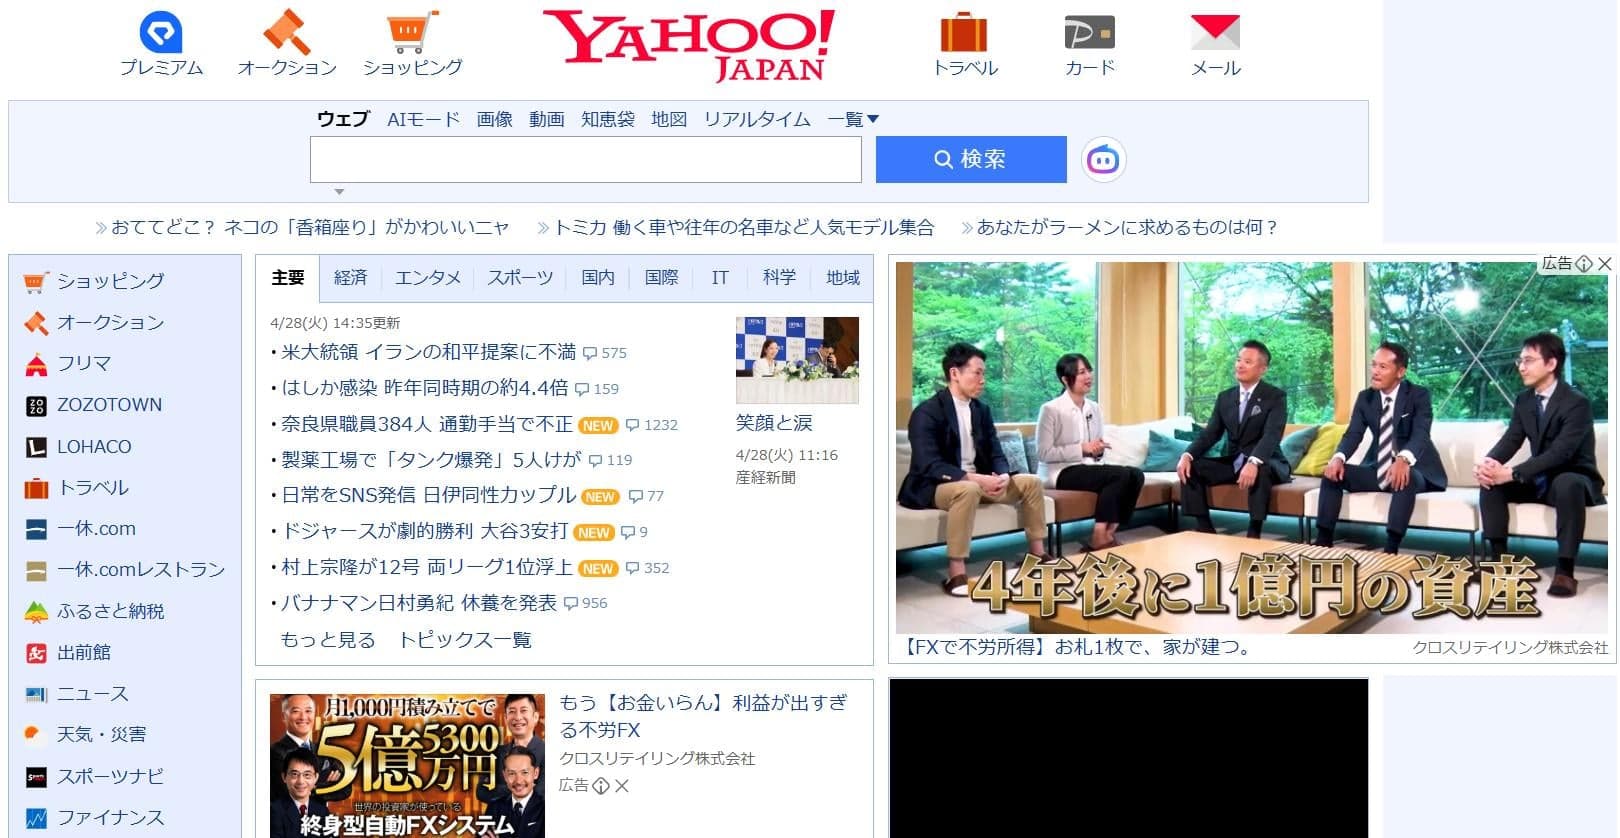
Task: Open the あなたがラーメンに求めるものは何 link
Action: coord(1127,228)
